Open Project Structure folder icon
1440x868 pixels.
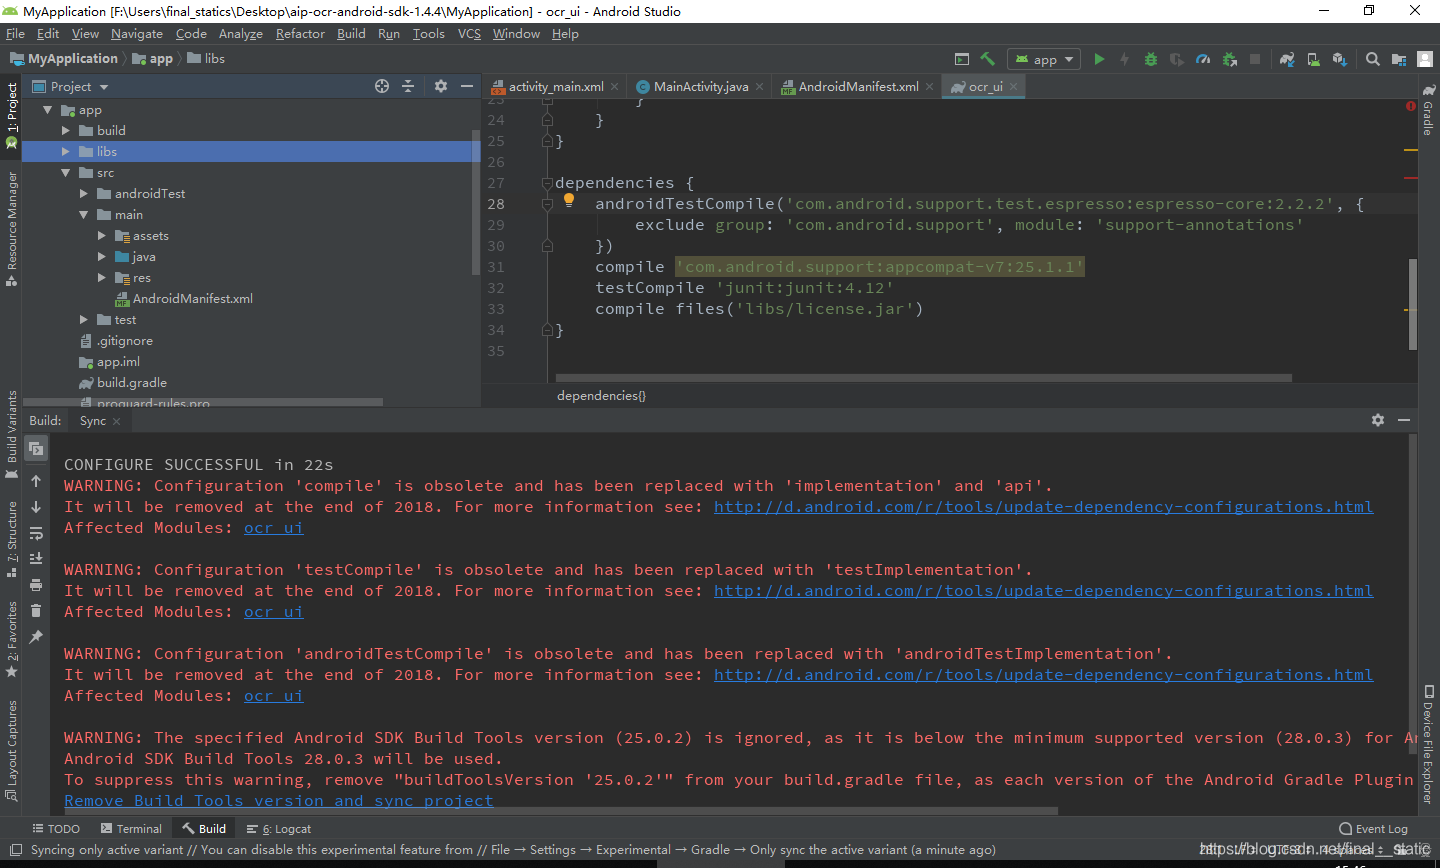1398,59
